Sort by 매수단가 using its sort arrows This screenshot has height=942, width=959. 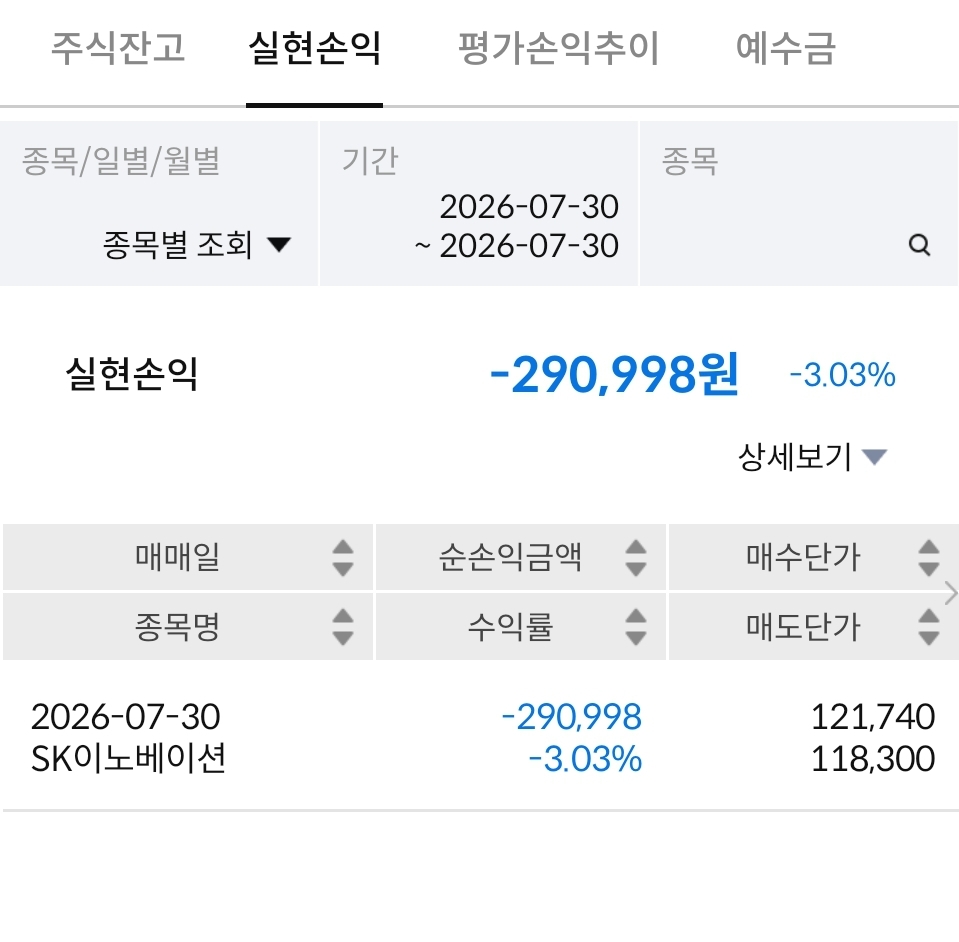[x=928, y=557]
